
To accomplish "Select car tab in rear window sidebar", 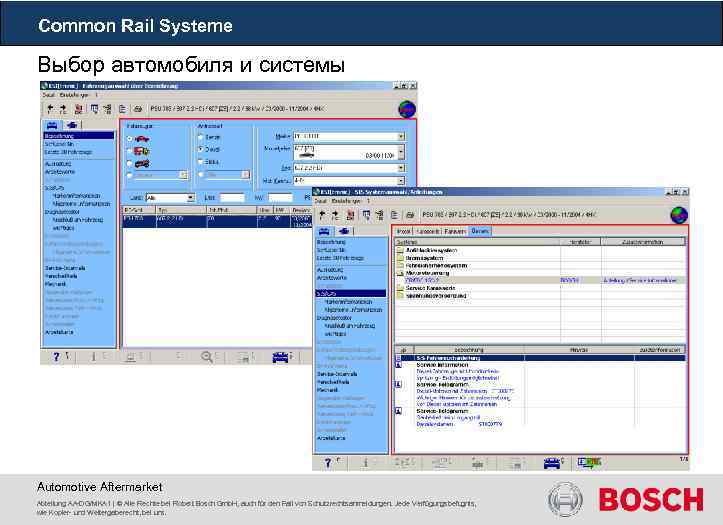I will 52,125.
